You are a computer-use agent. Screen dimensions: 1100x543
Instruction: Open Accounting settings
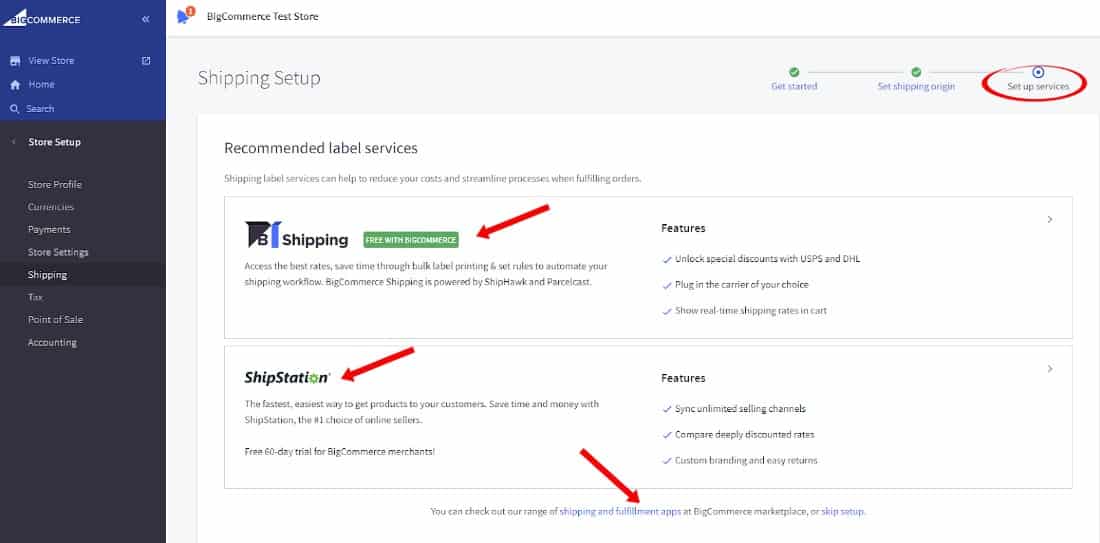coord(52,343)
